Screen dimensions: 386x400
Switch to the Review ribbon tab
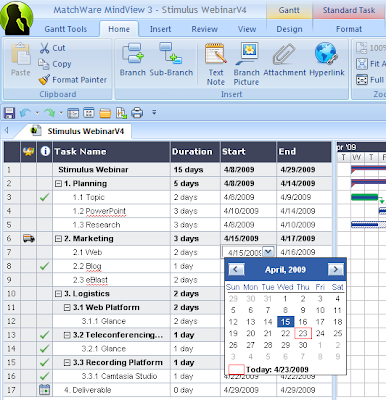204,29
